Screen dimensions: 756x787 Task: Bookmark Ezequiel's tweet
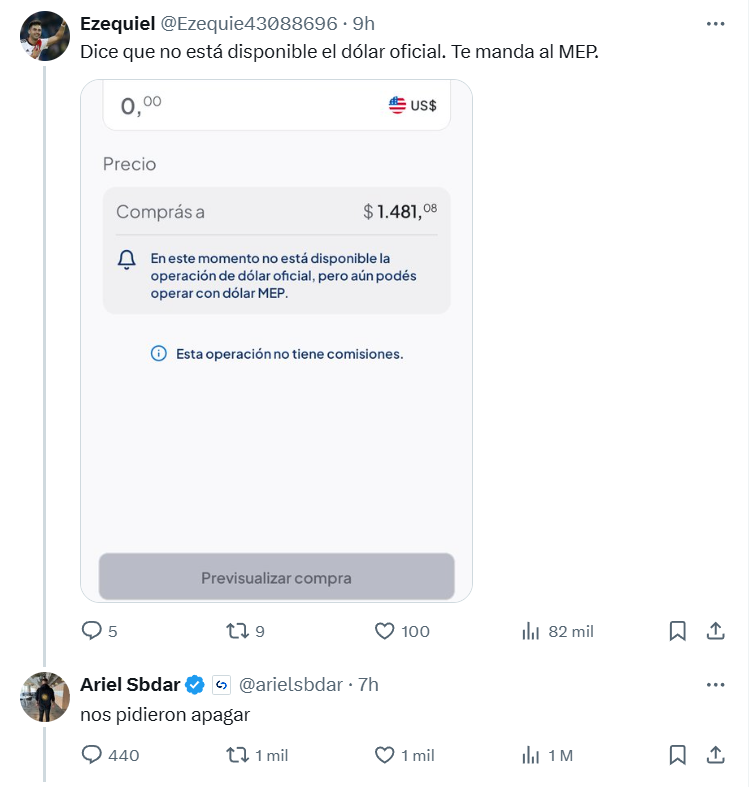coord(677,631)
